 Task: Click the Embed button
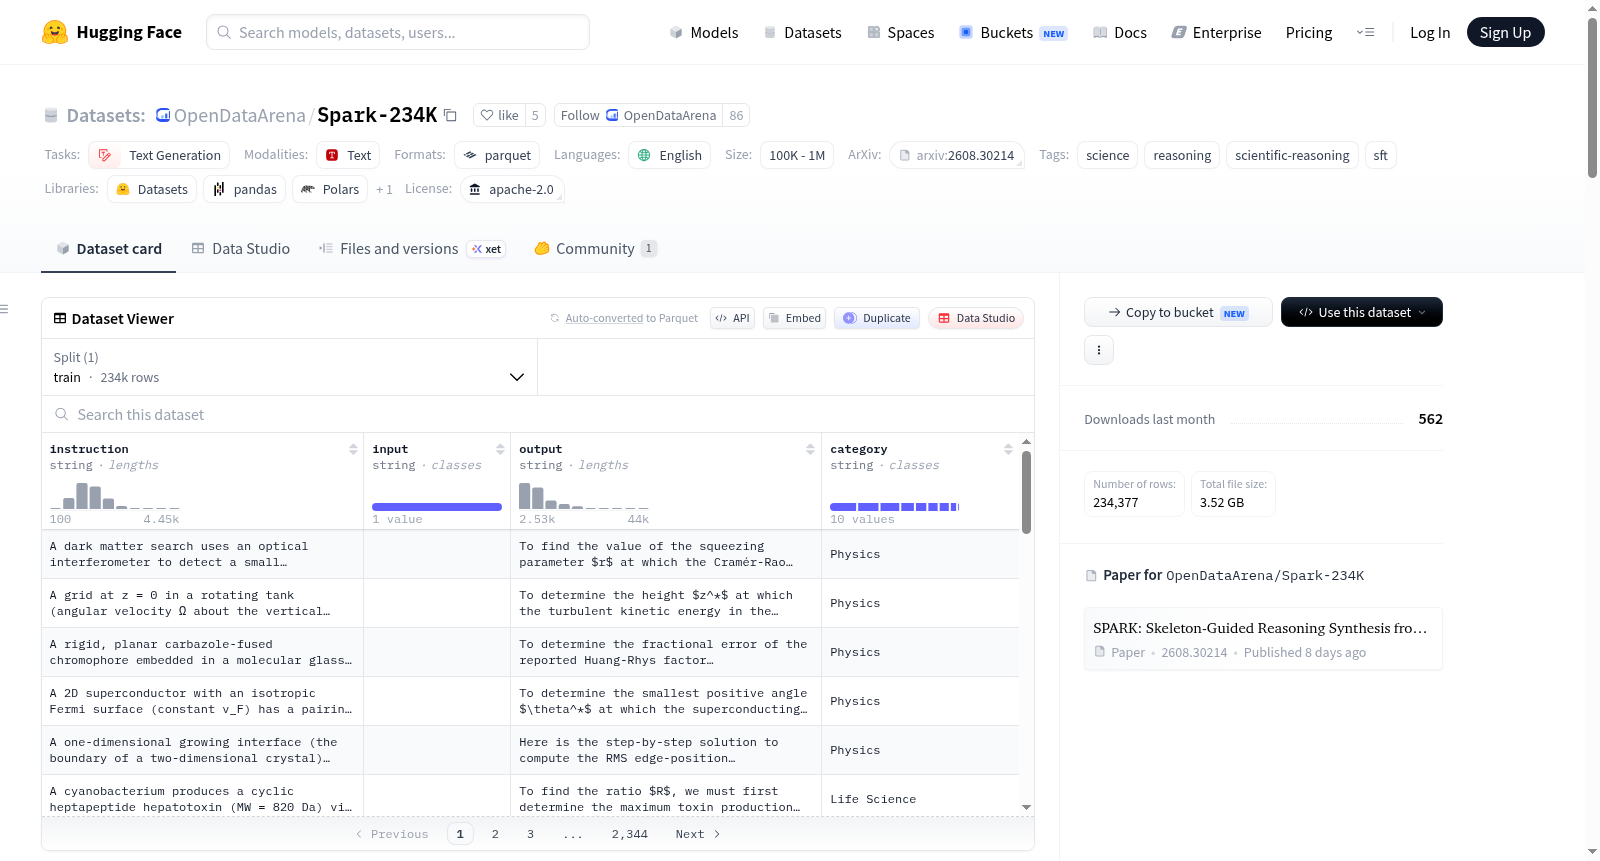(795, 318)
